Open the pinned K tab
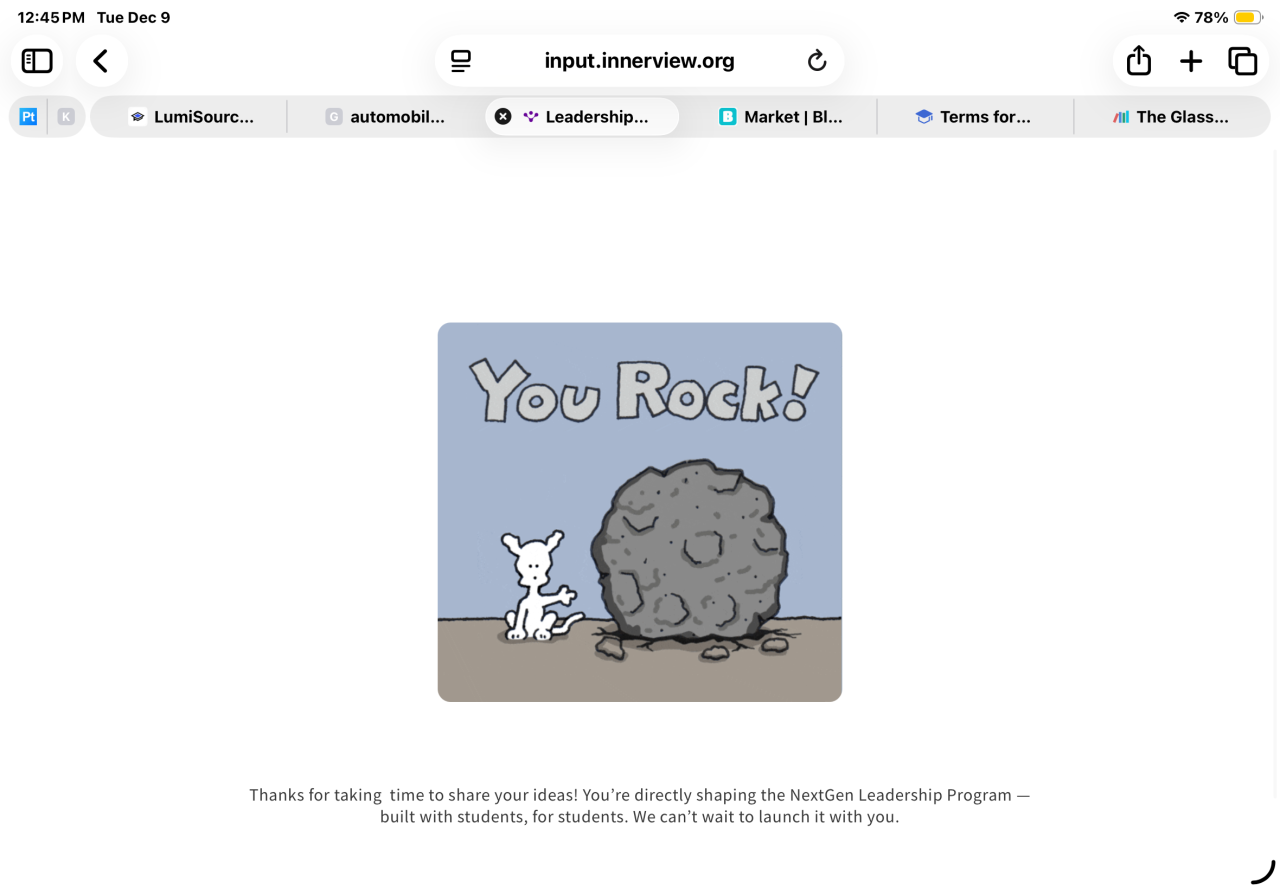 click(x=66, y=117)
